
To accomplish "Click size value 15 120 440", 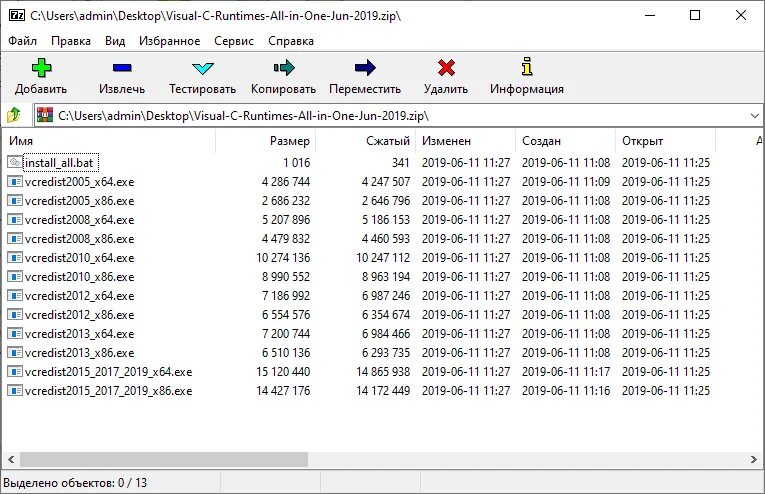I will (283, 372).
